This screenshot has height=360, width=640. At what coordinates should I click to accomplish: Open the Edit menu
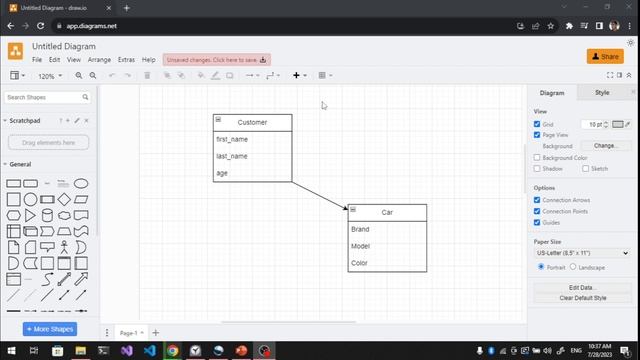[54, 60]
